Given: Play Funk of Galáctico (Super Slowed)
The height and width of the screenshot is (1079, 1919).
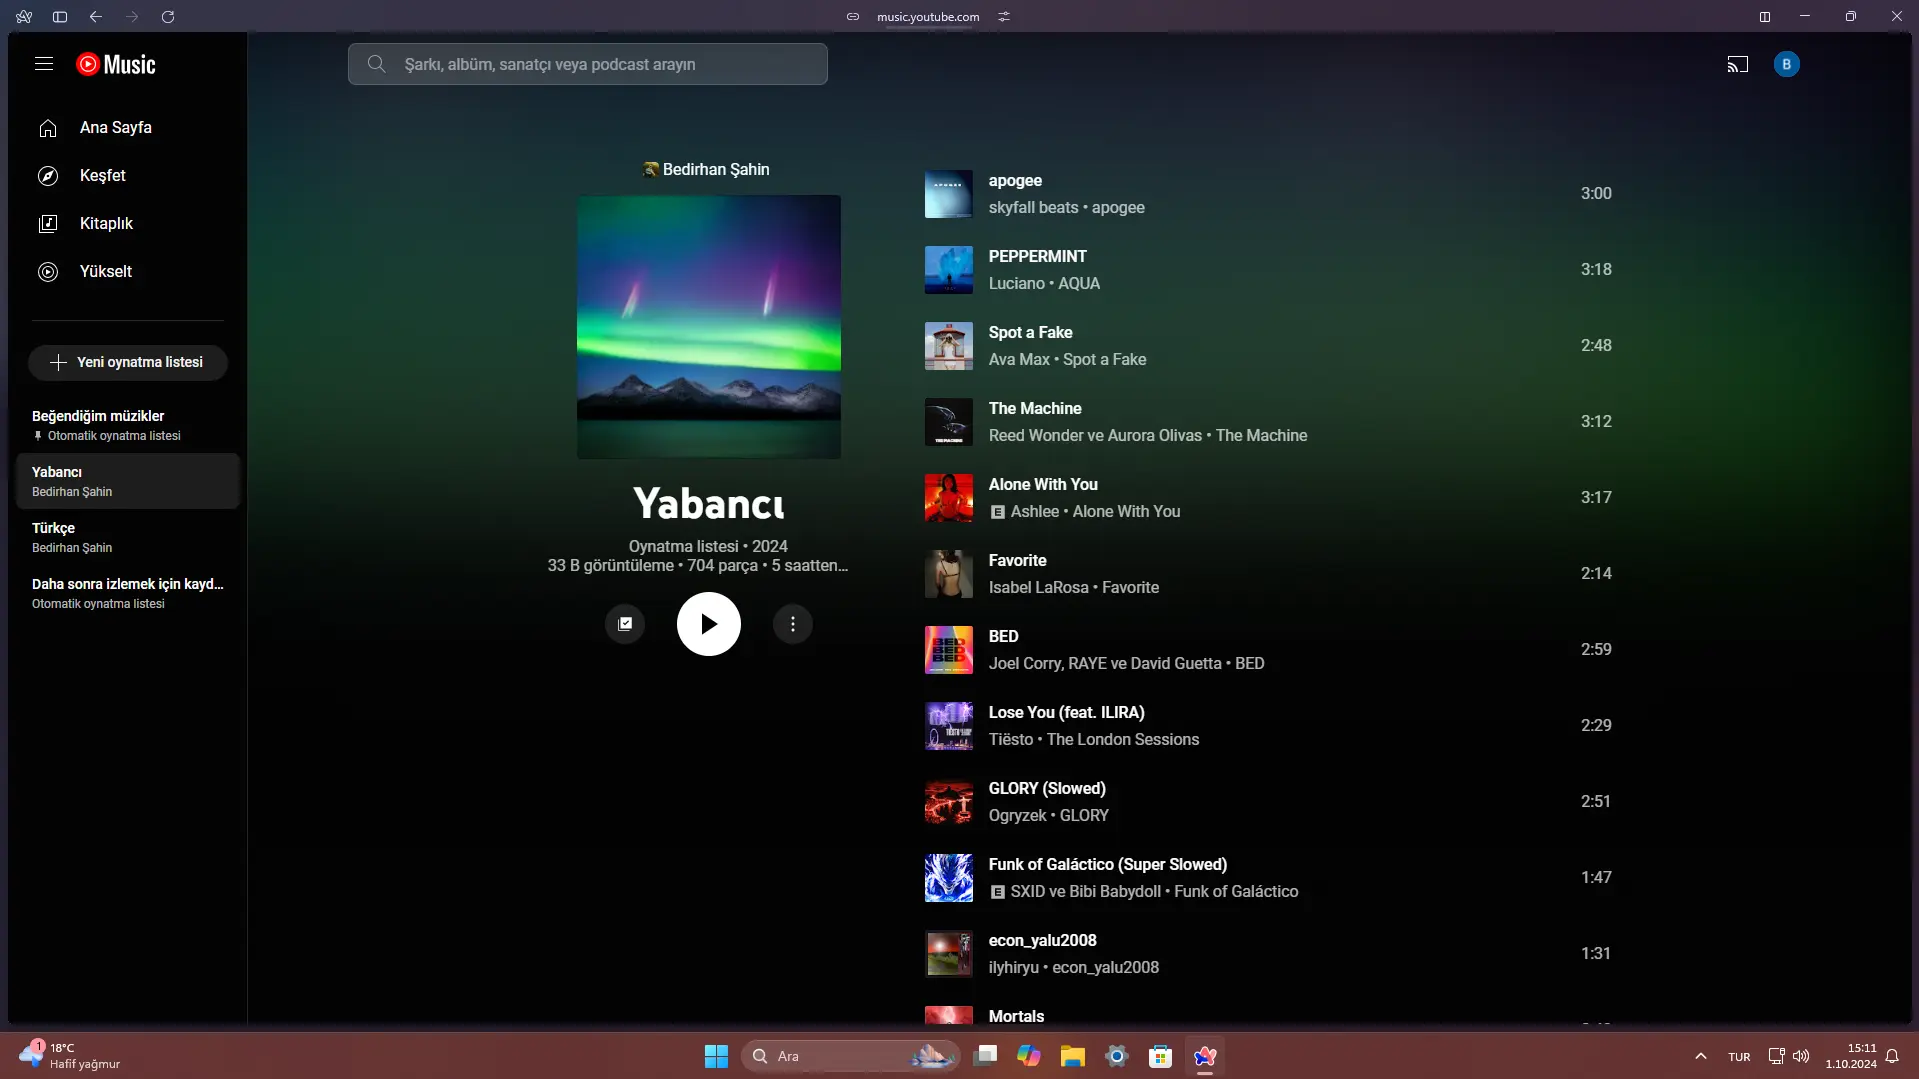Looking at the screenshot, I should click(x=1107, y=865).
